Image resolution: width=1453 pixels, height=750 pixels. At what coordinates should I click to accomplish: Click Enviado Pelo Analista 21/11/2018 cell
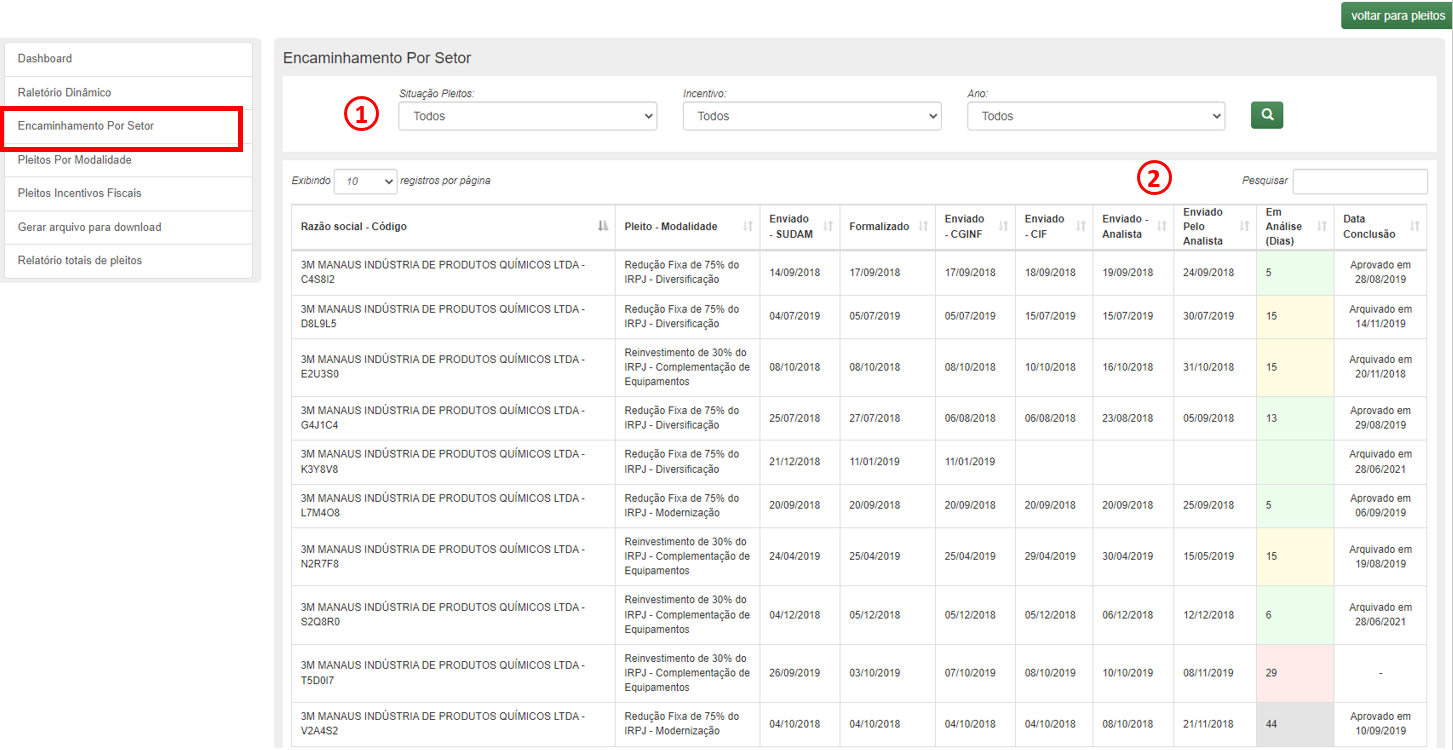pyautogui.click(x=1215, y=724)
